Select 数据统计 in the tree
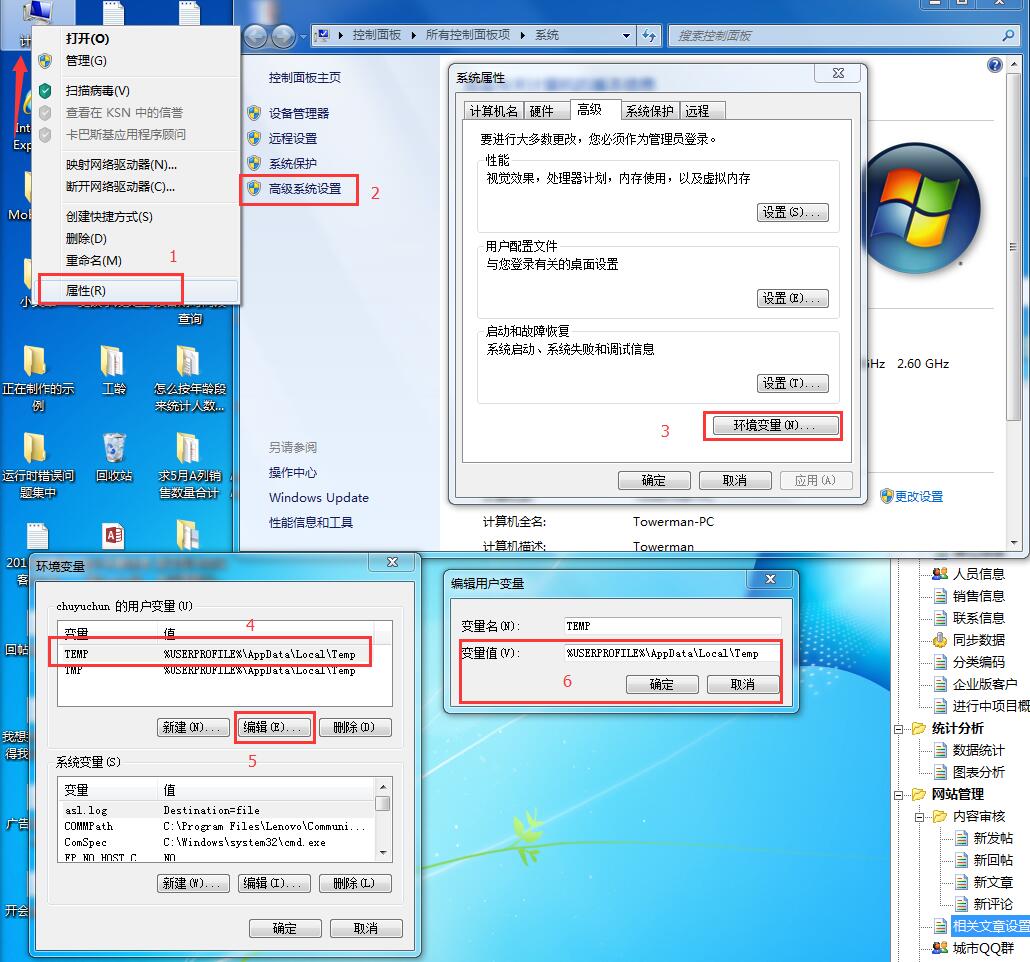1030x962 pixels. tap(979, 750)
